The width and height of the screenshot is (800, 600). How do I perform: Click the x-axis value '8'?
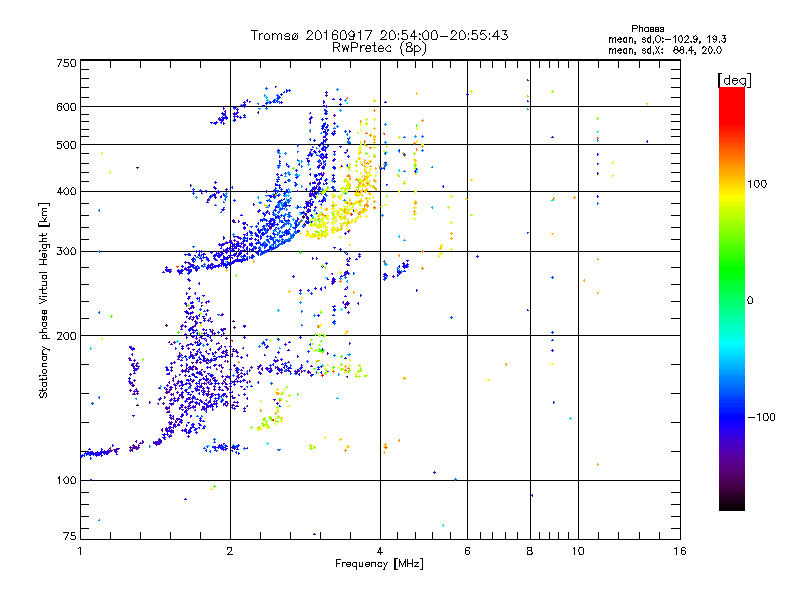530,551
